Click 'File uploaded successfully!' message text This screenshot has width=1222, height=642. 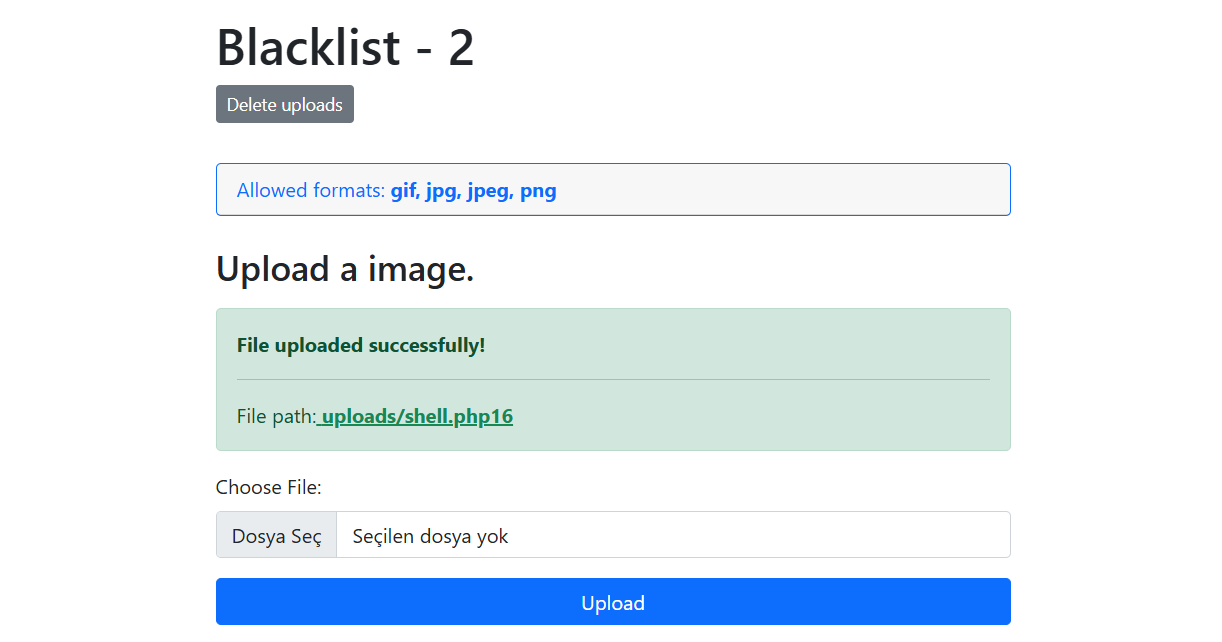tap(361, 345)
